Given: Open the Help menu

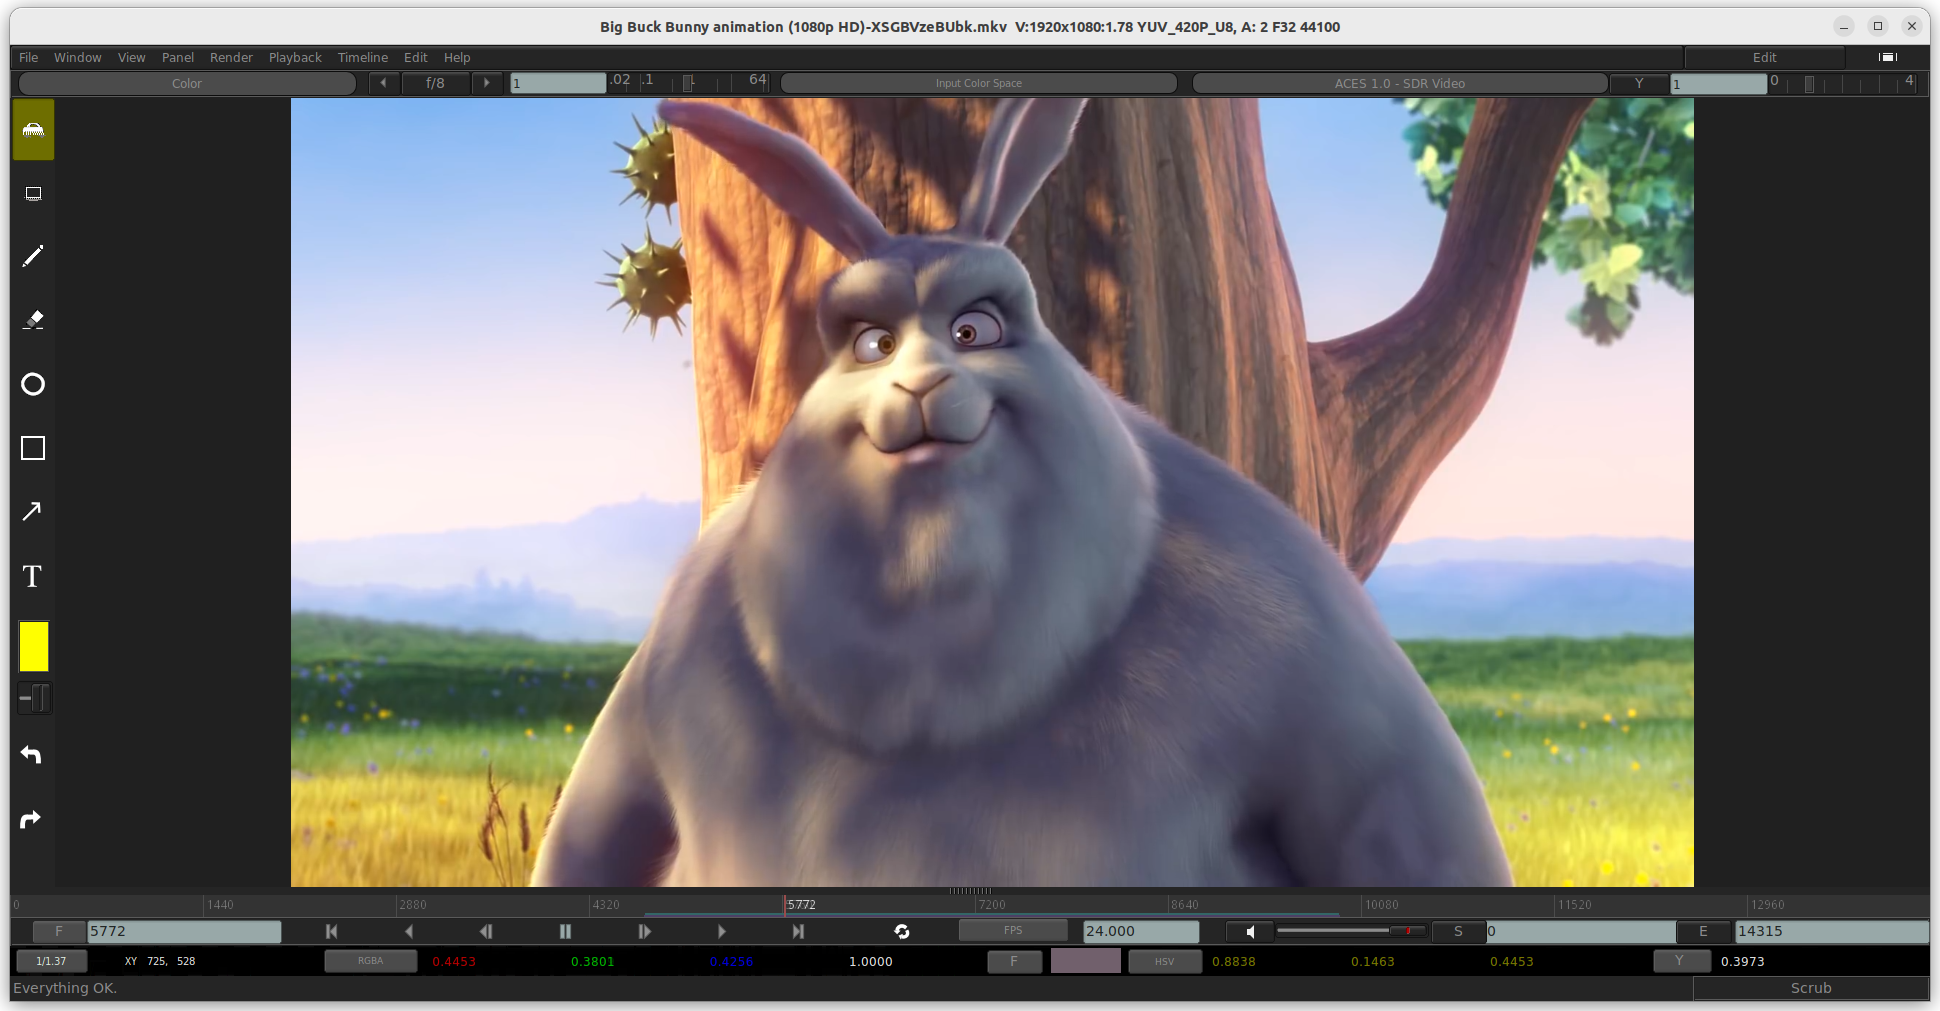Looking at the screenshot, I should click(457, 57).
